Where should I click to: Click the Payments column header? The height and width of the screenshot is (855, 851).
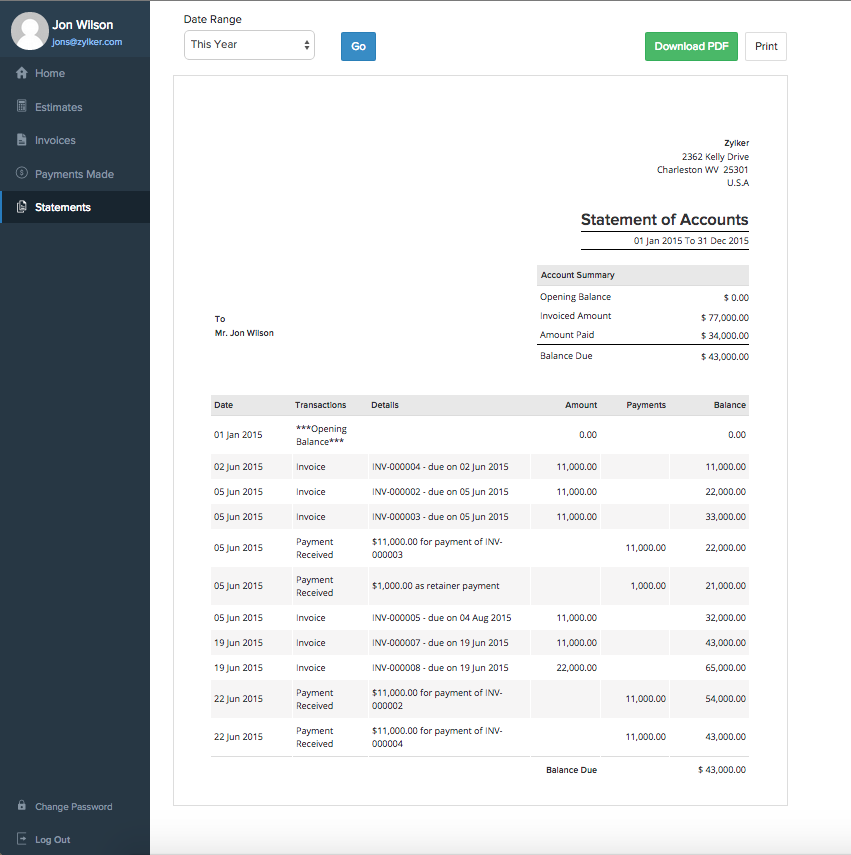(x=646, y=405)
